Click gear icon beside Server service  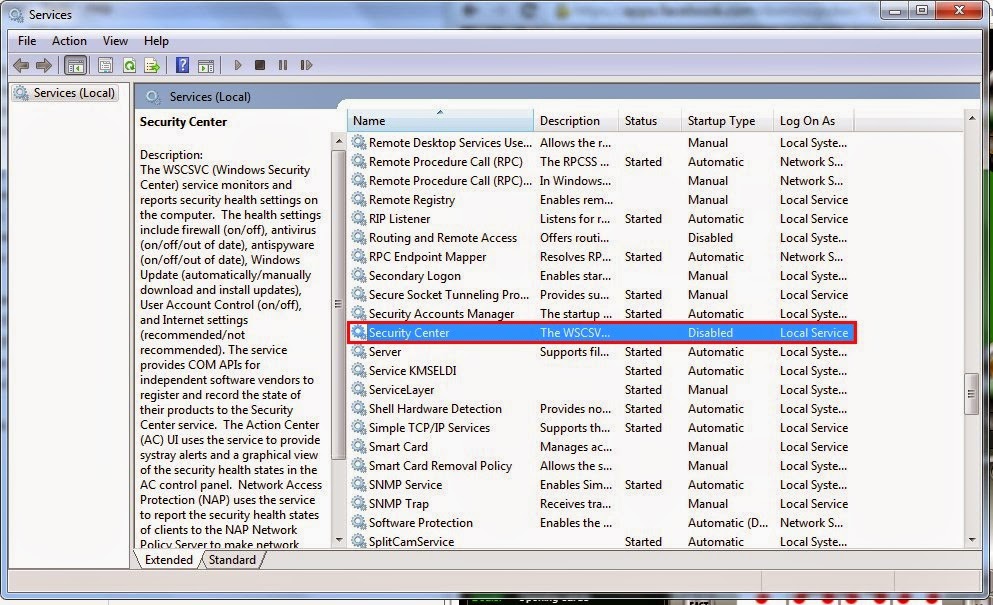[359, 351]
